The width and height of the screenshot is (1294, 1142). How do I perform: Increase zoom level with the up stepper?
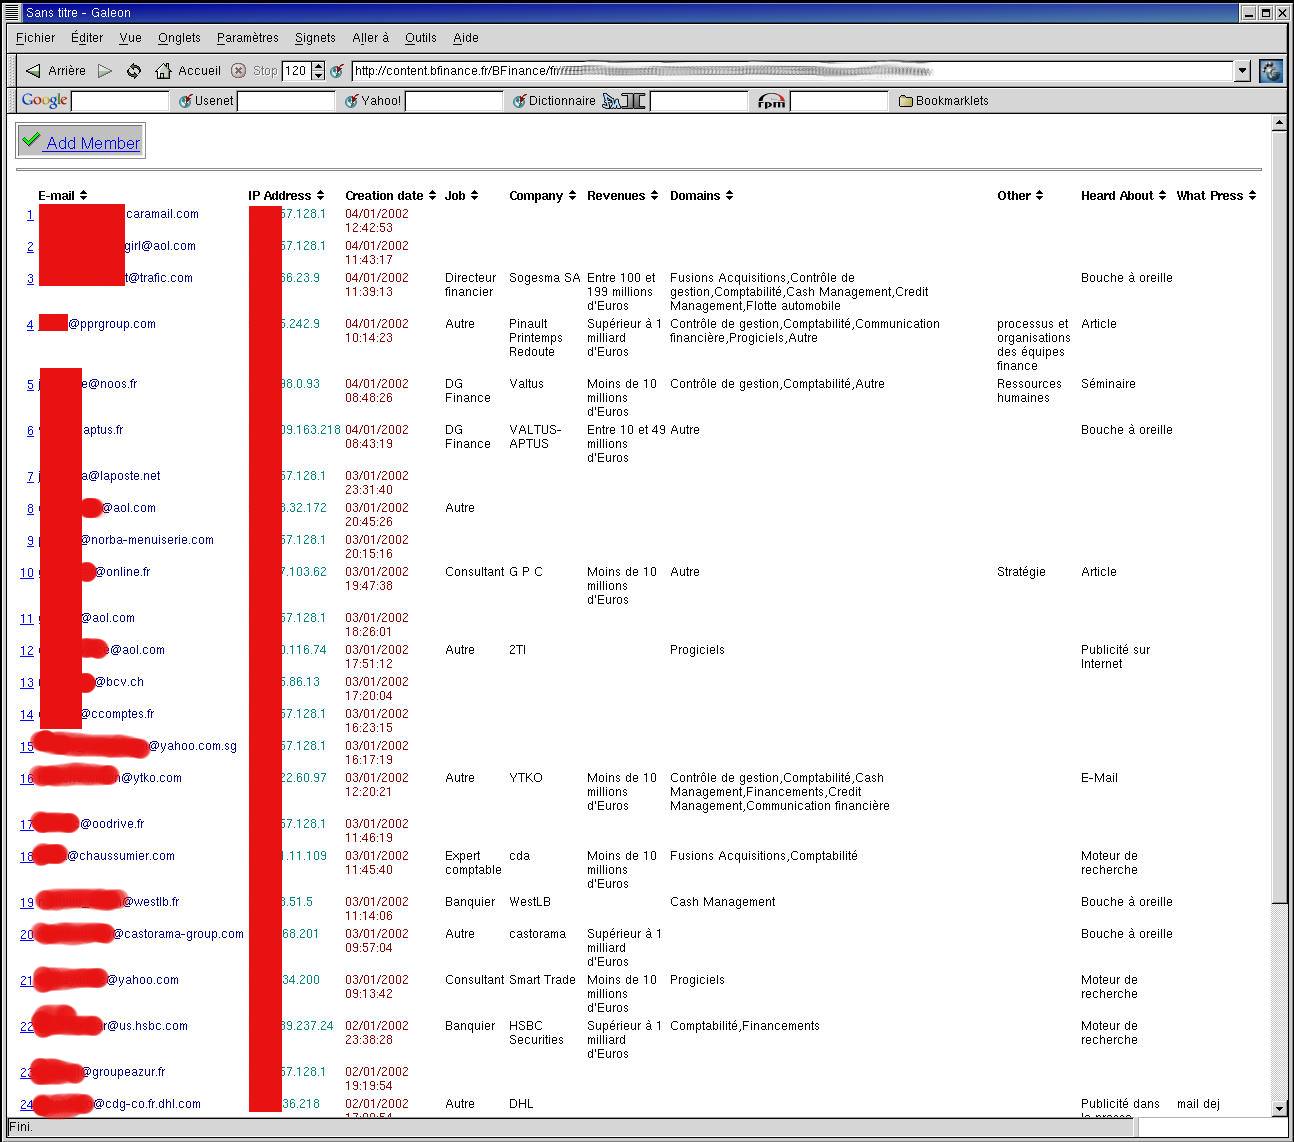319,66
